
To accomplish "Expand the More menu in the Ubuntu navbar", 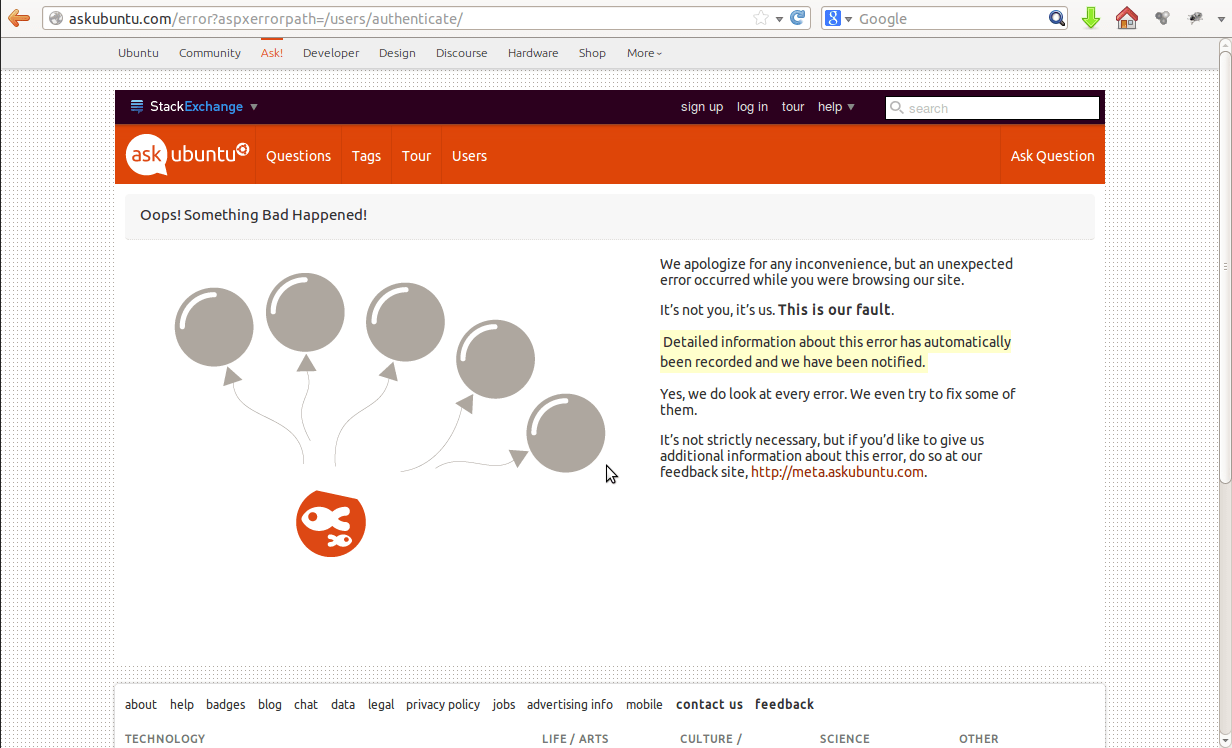I will pos(644,53).
